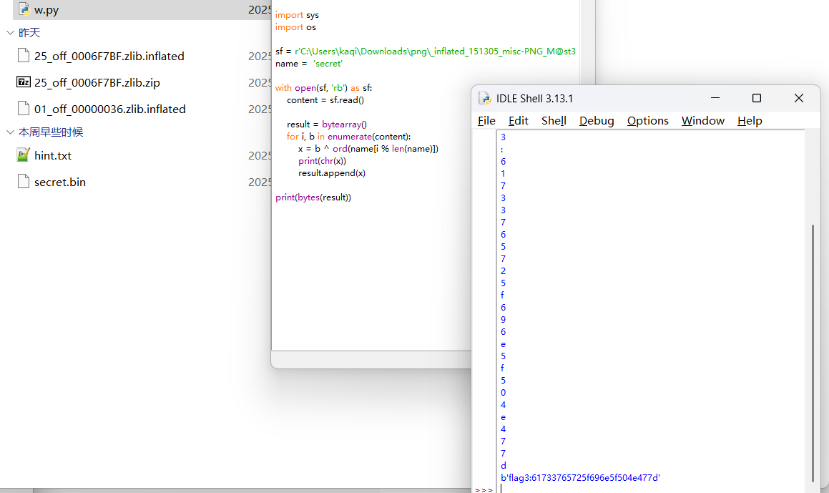Open the Help menu in IDLE
The image size is (829, 493).
click(x=749, y=121)
